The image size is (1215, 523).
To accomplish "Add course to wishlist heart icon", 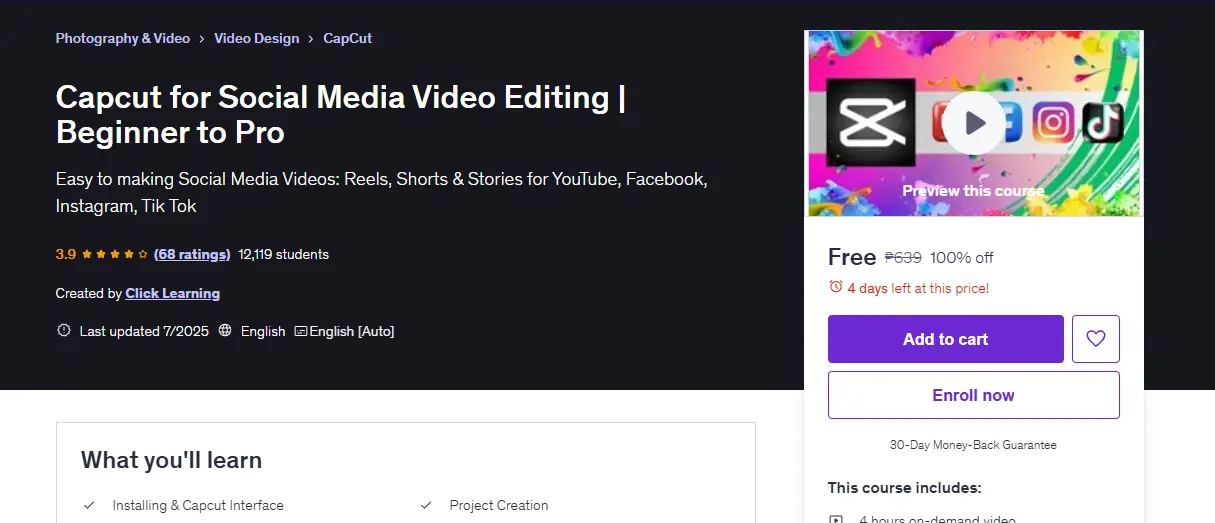I will 1096,339.
